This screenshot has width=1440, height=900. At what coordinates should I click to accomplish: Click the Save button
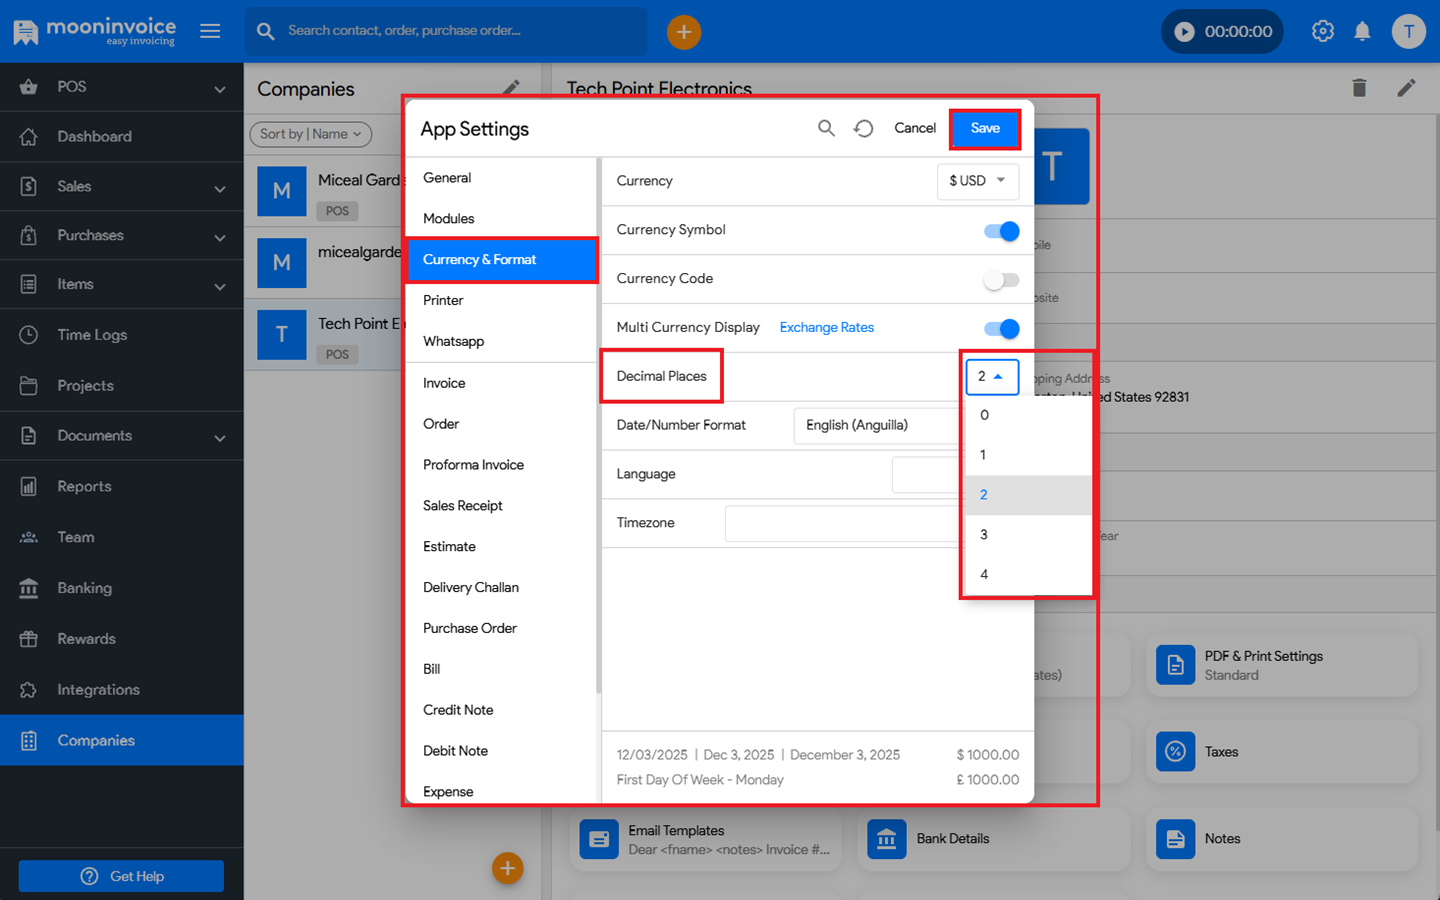click(x=984, y=128)
